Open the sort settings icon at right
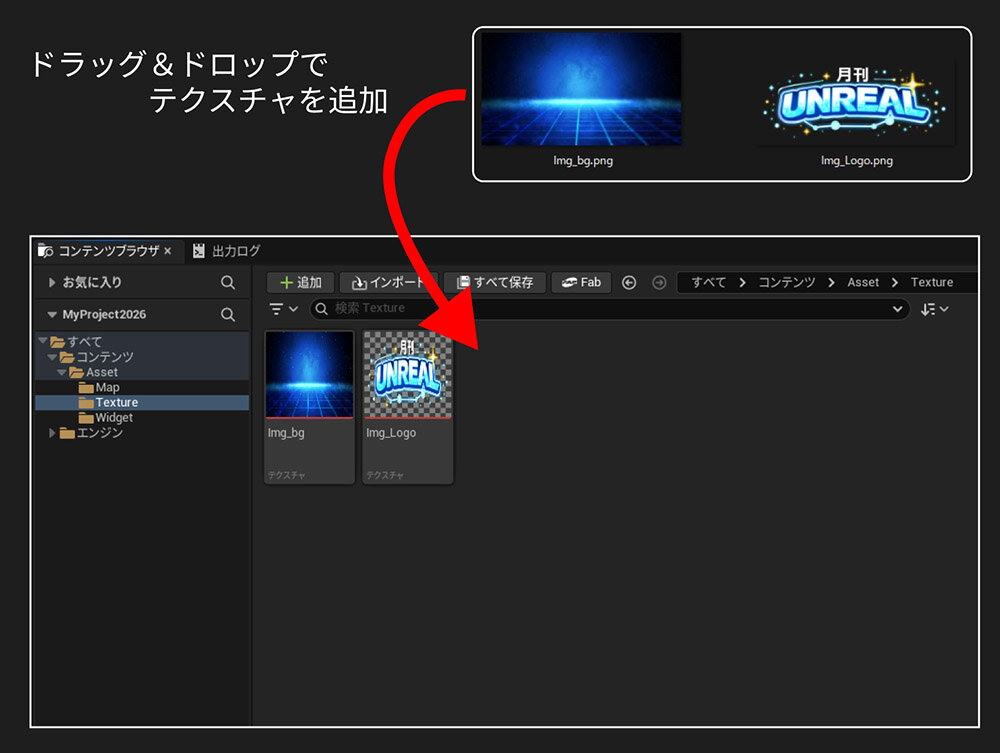Image resolution: width=1000 pixels, height=753 pixels. pos(934,309)
